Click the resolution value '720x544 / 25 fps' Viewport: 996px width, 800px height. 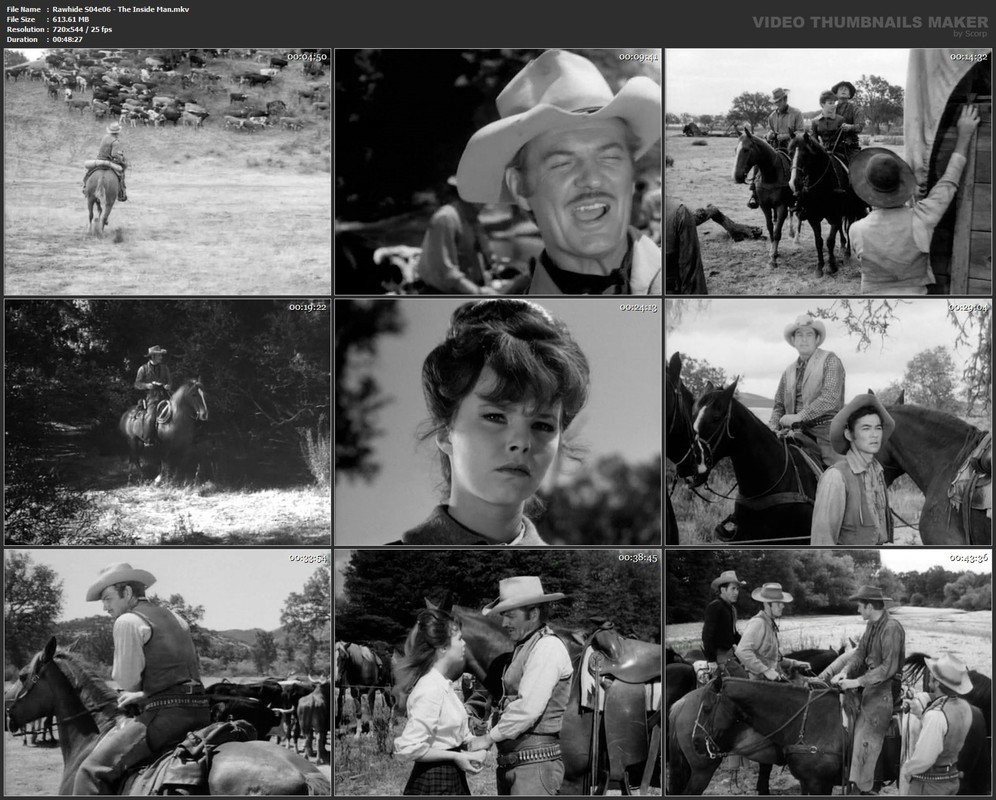click(82, 29)
